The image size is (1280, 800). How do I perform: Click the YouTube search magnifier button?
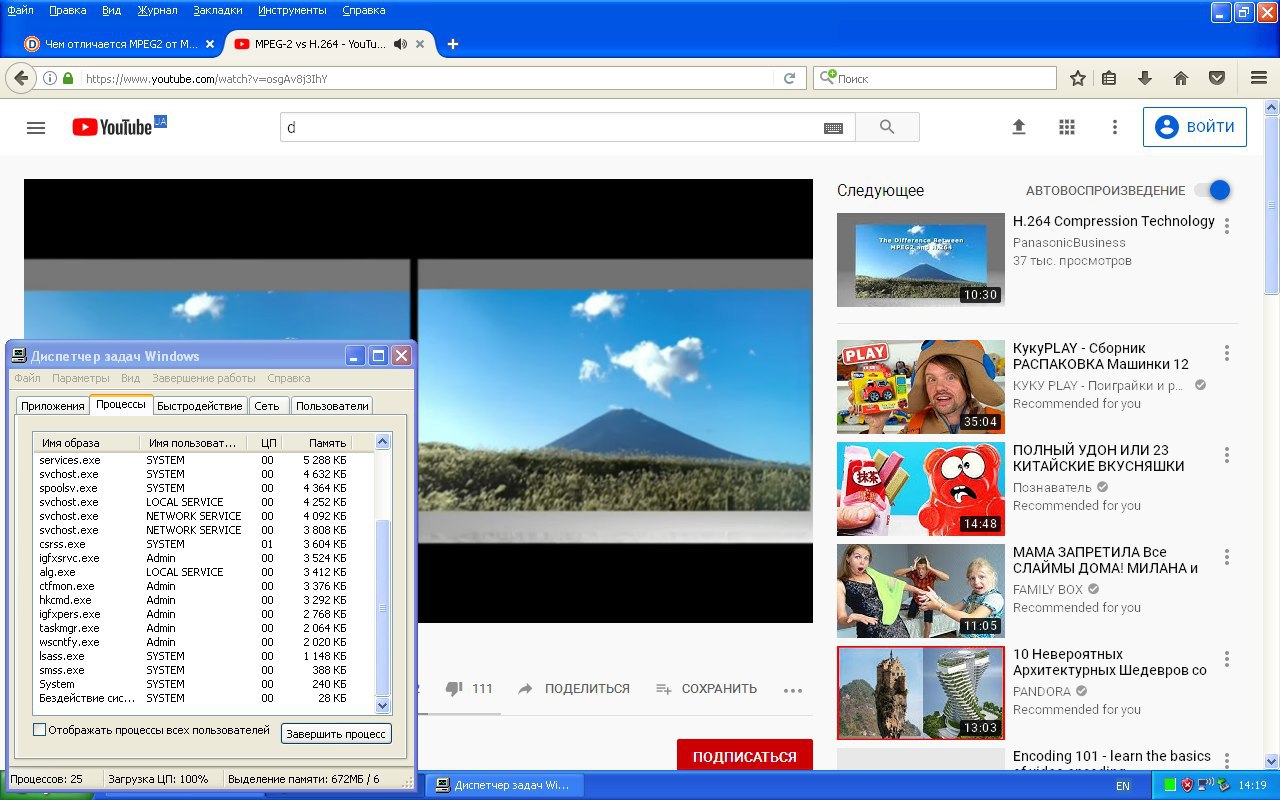(887, 127)
